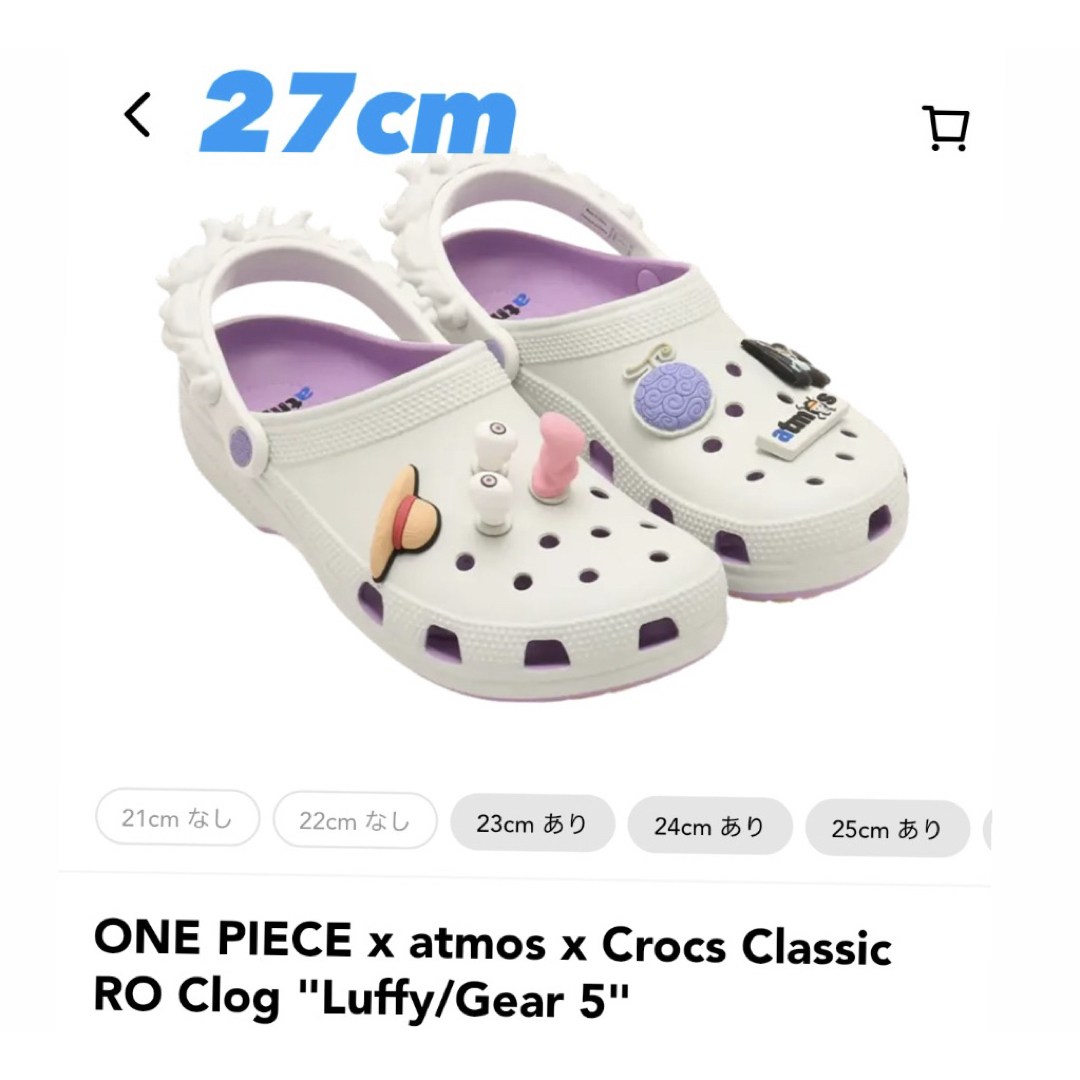Click the atmos logo charm
Image resolution: width=1080 pixels, height=1080 pixels.
click(802, 422)
